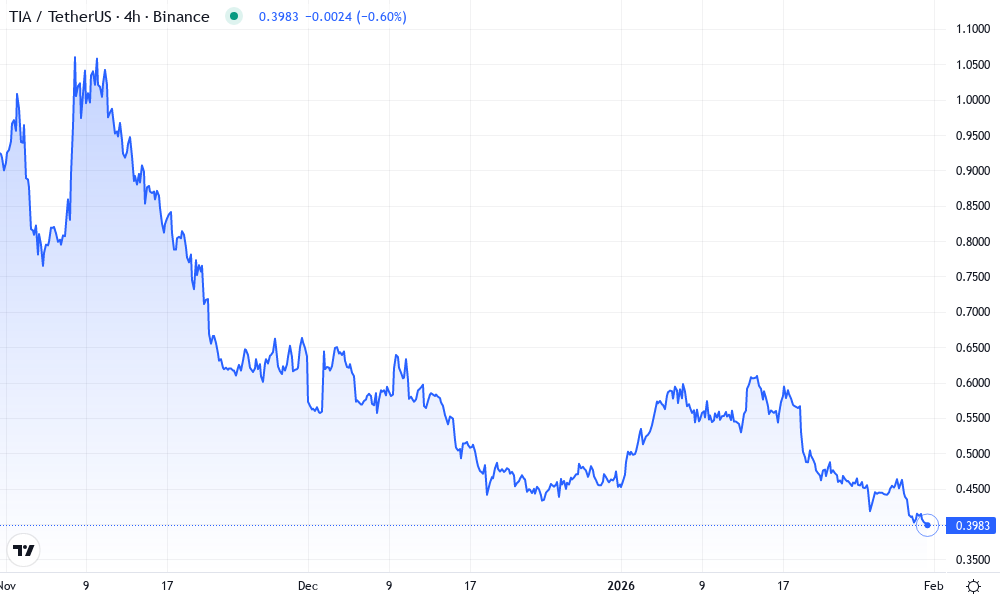The height and width of the screenshot is (600, 1000).
Task: Click the pulsing last-price marker on line
Action: pos(927,525)
